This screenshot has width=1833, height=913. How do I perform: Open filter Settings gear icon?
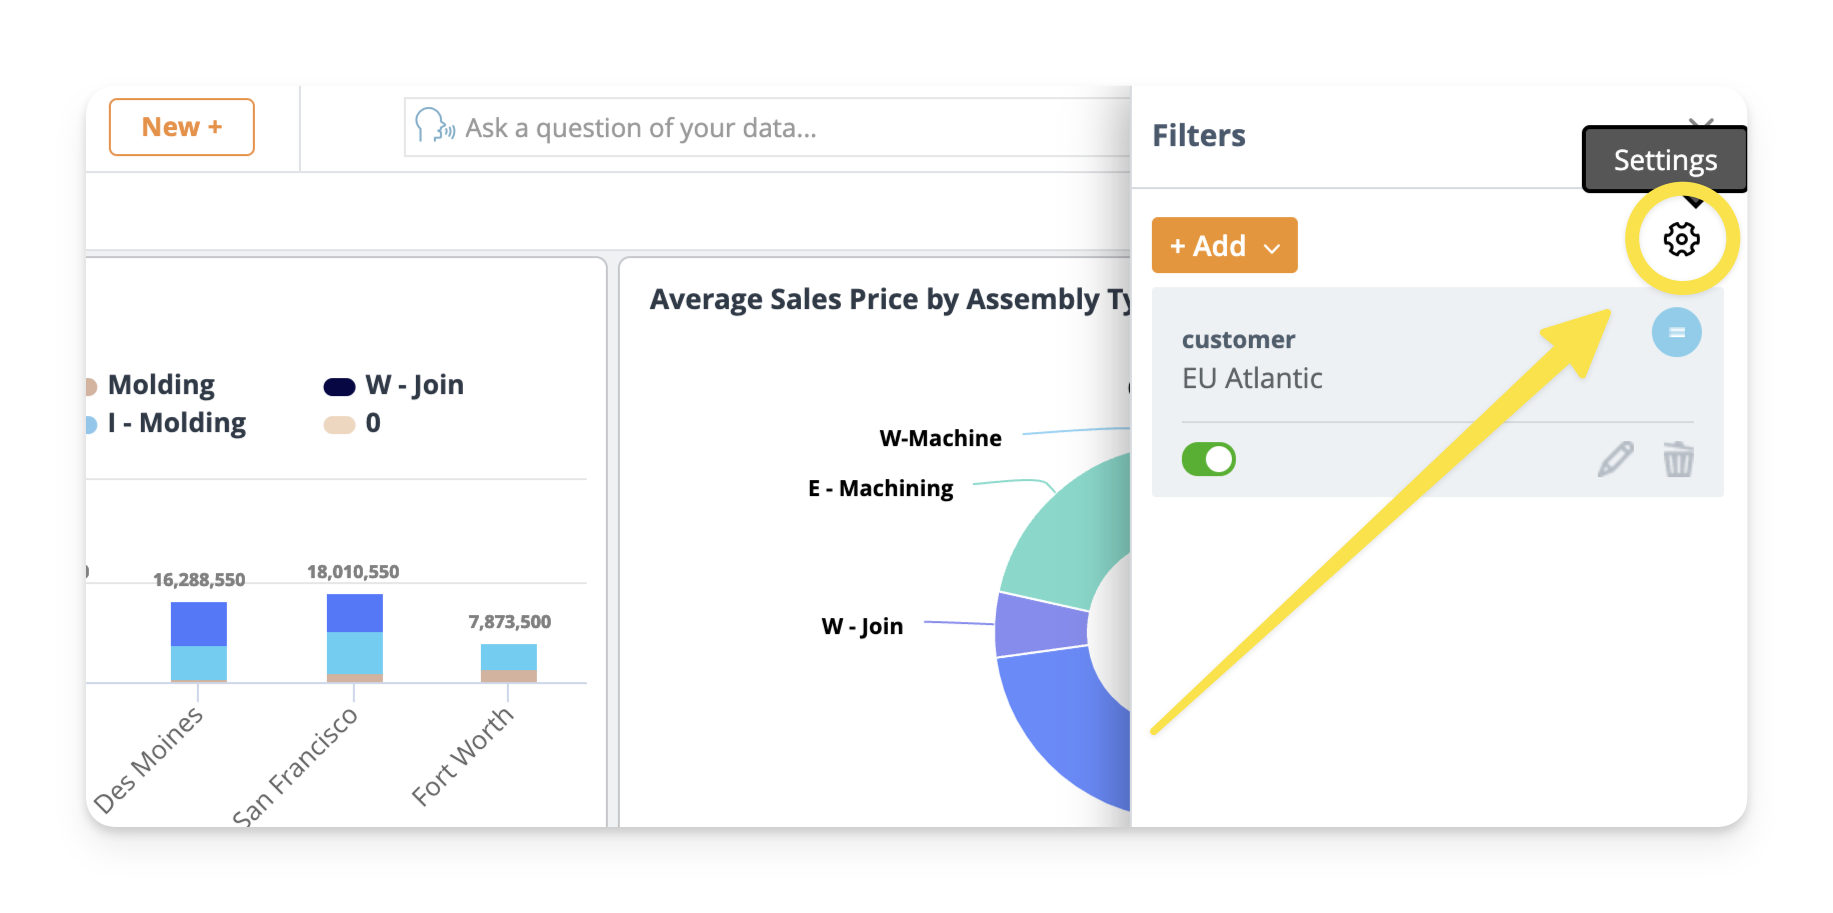click(x=1681, y=239)
